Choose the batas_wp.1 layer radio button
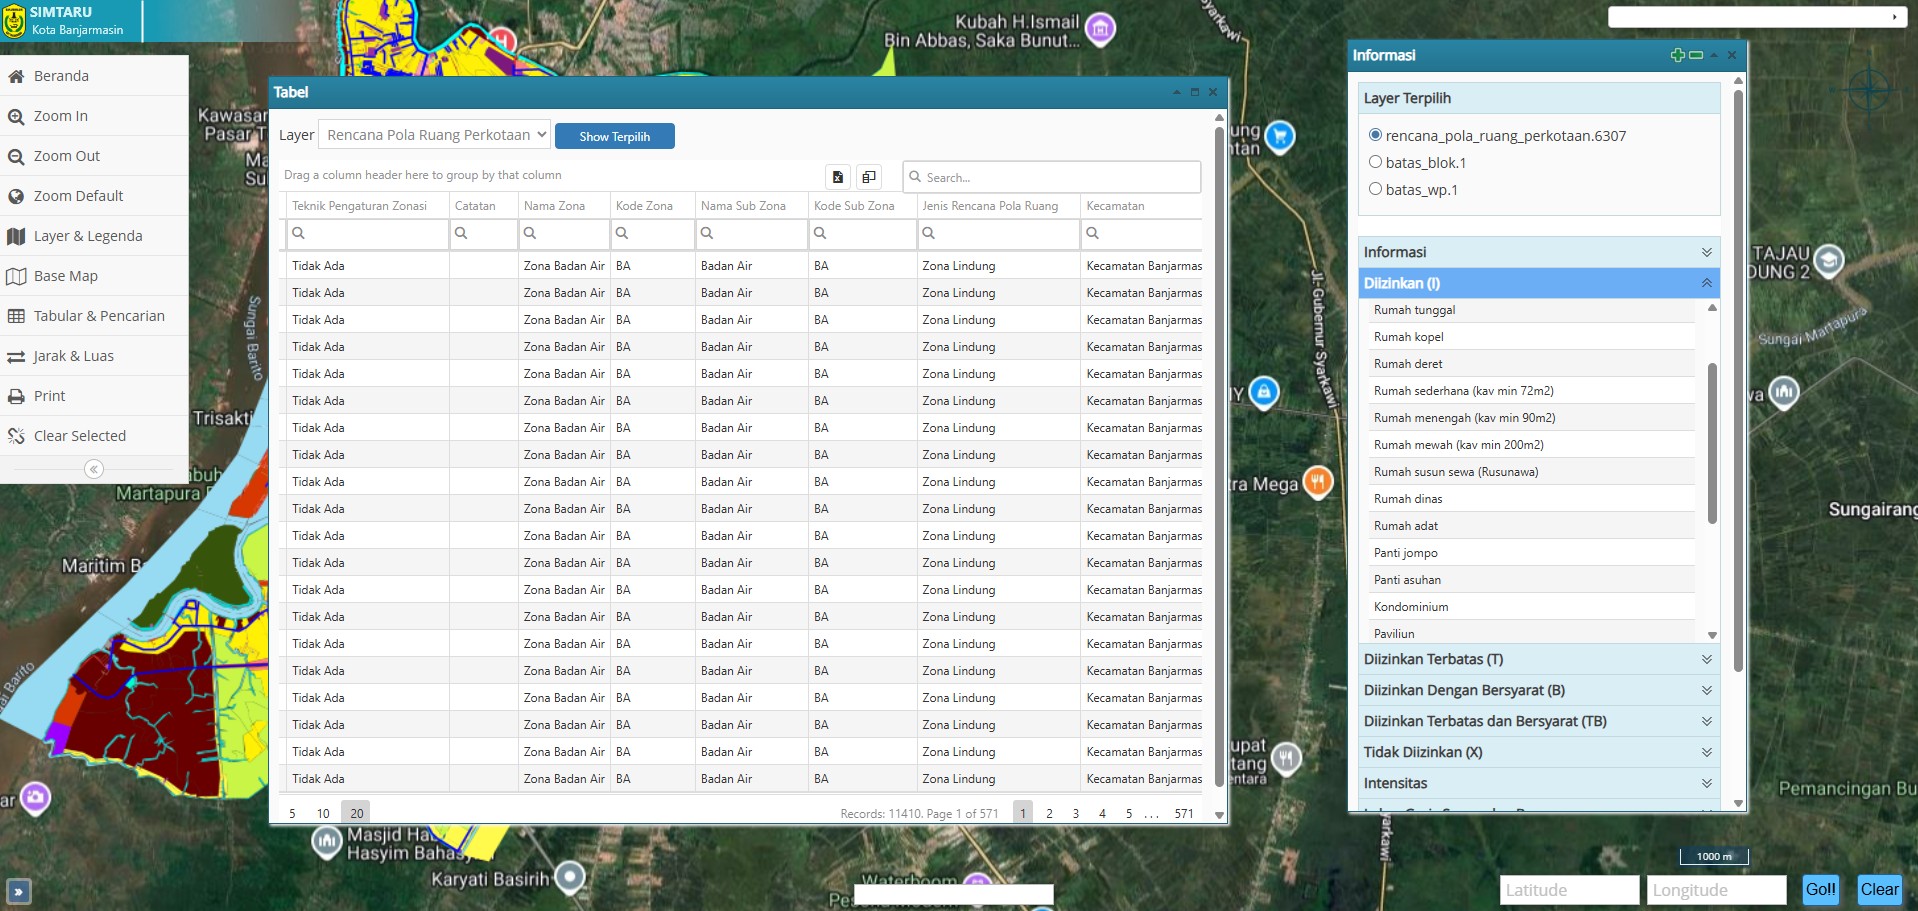The height and width of the screenshot is (911, 1918). [x=1375, y=189]
